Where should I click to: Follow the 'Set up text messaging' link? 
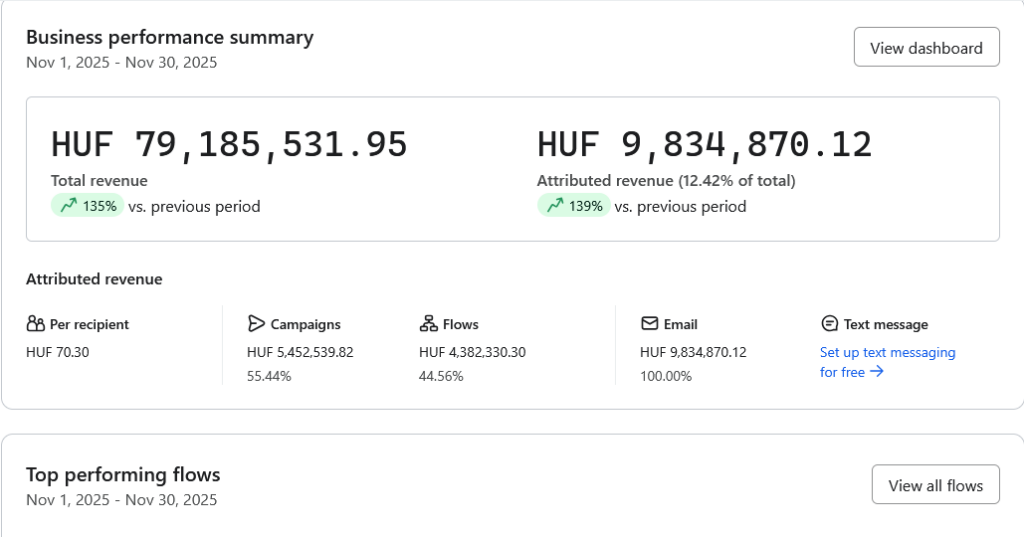[887, 352]
